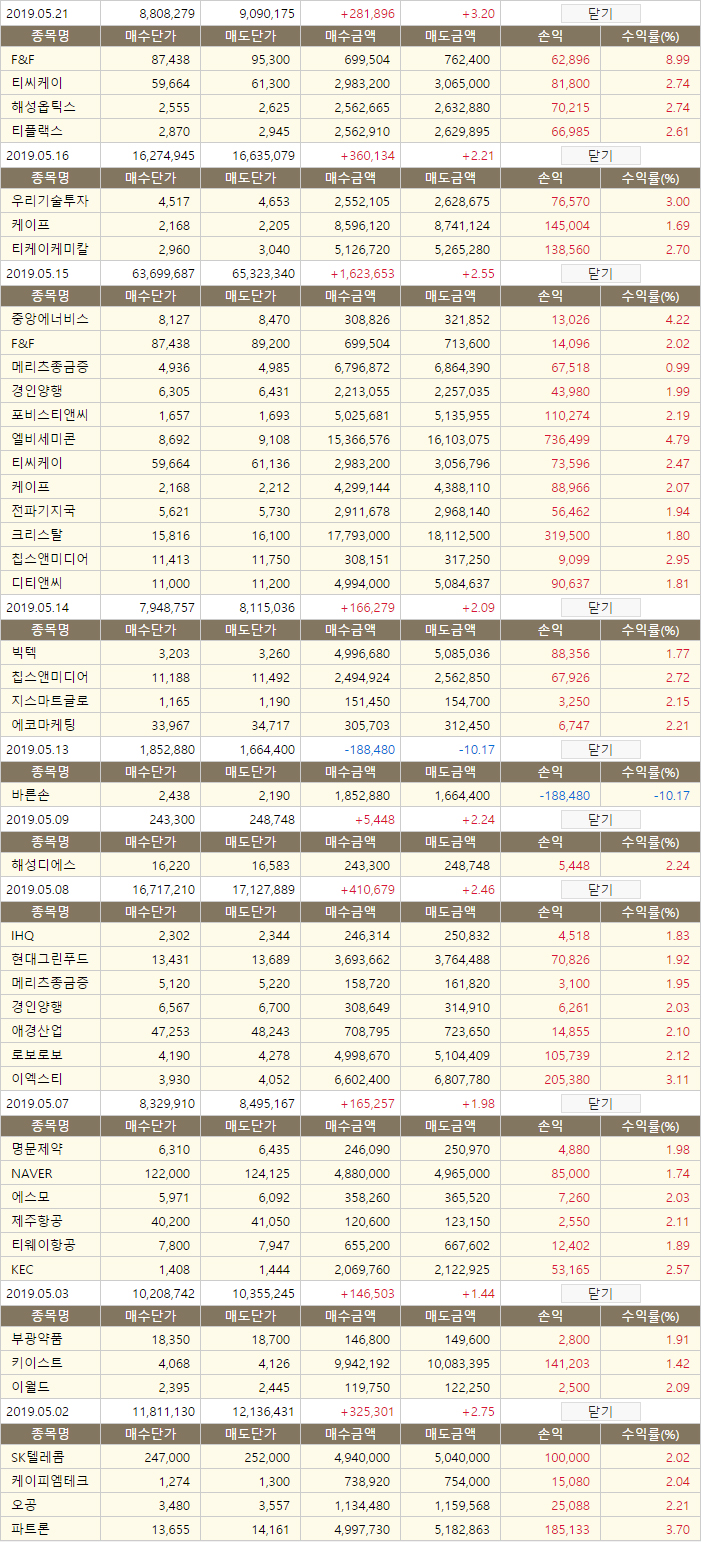Click the 닫기 button for 2019.05.02
The width and height of the screenshot is (701, 1542).
click(x=600, y=1412)
